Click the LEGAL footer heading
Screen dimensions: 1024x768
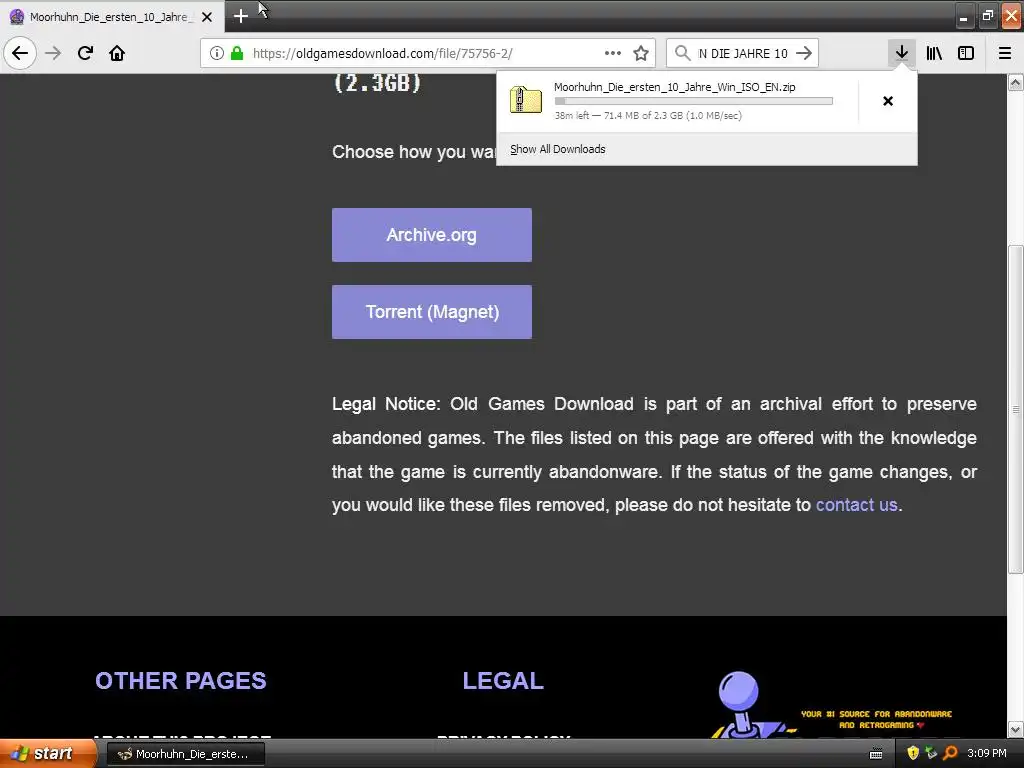503,680
